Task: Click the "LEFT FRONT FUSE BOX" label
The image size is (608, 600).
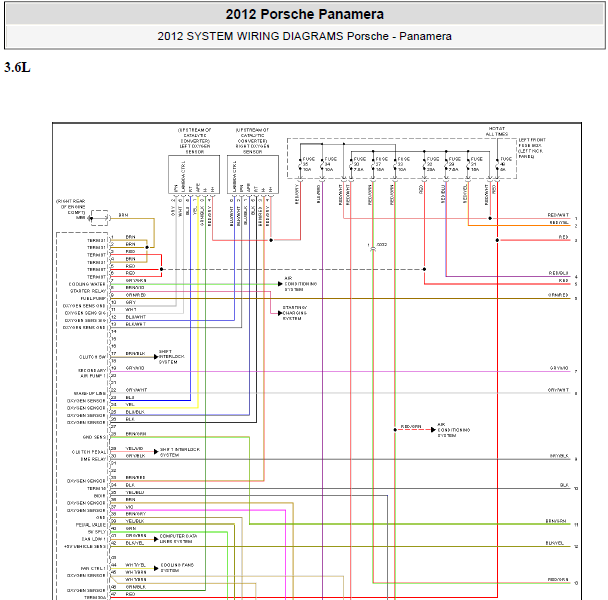Action: 532,148
